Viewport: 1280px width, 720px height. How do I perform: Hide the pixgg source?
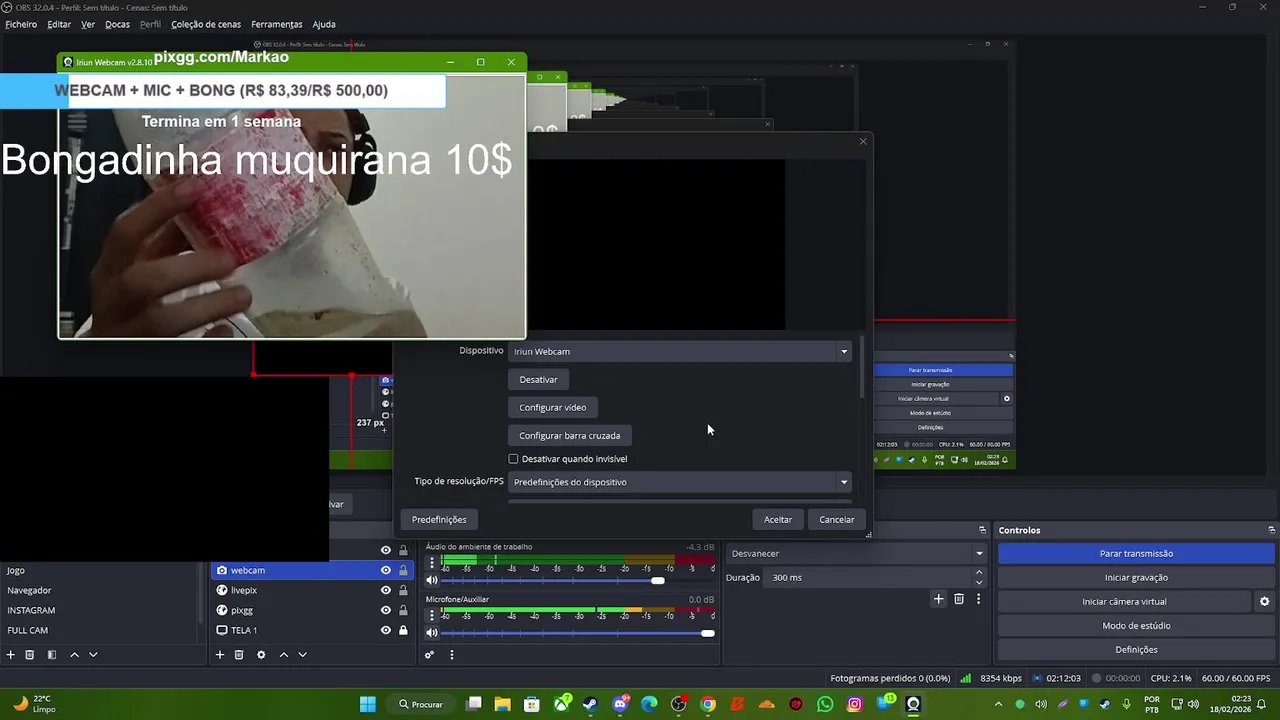point(385,610)
